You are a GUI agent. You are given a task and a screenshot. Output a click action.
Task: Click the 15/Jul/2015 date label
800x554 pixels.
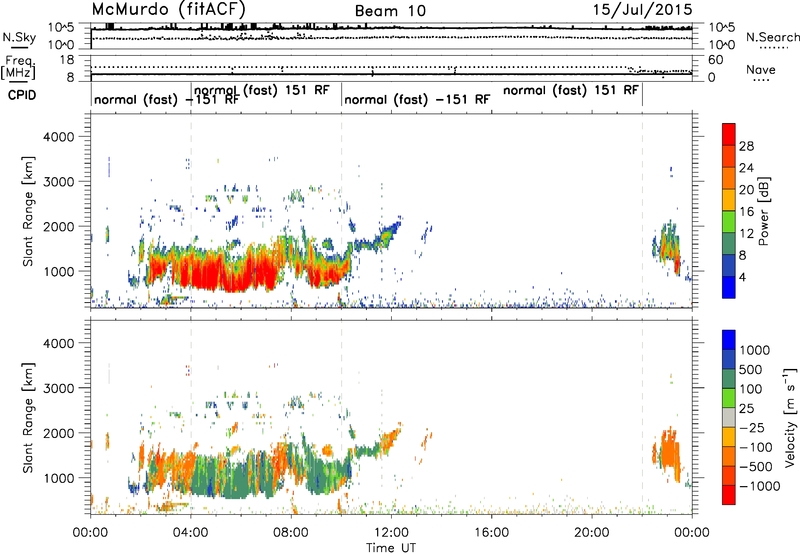[642, 10]
